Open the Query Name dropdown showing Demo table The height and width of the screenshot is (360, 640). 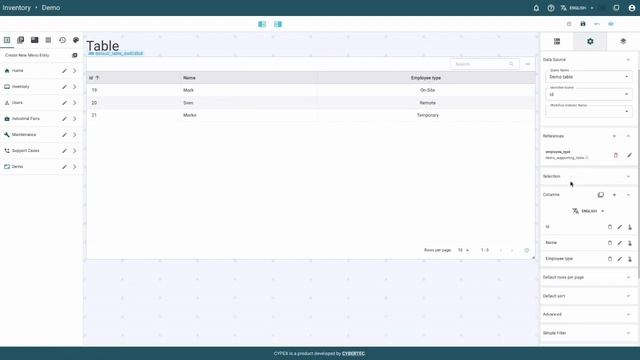[x=589, y=76]
